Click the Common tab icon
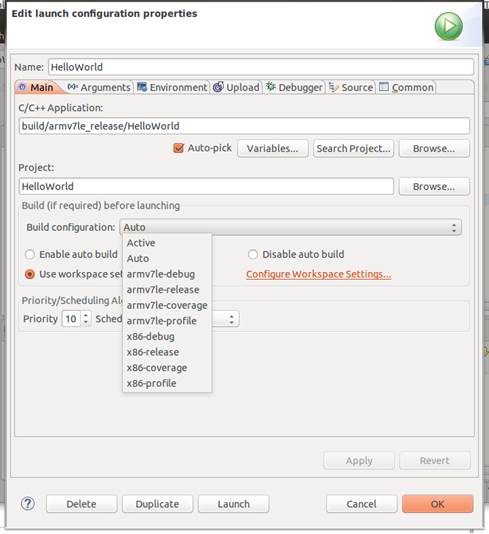This screenshot has width=489, height=534. point(384,87)
